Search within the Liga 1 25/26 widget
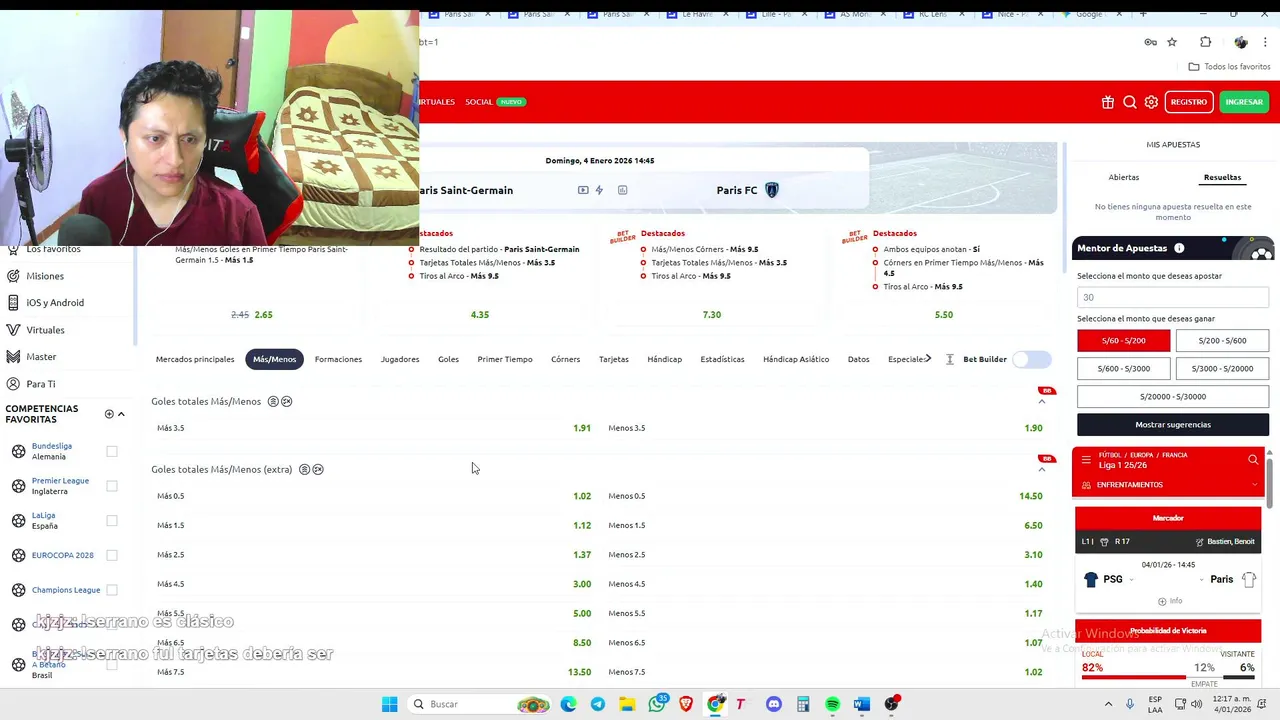The width and height of the screenshot is (1280, 720). tap(1253, 460)
